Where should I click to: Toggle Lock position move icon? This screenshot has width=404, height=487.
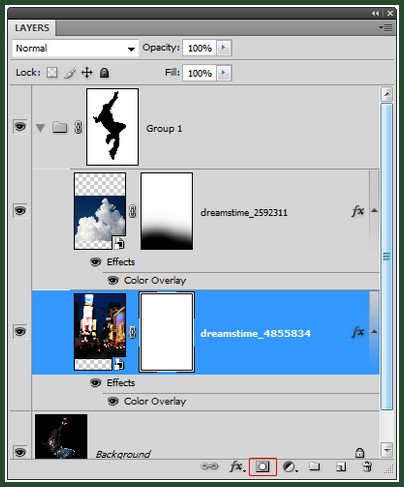point(87,72)
